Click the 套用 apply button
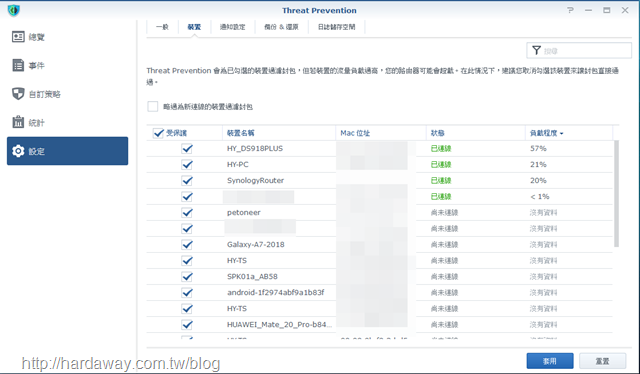This screenshot has height=374, width=640. click(x=550, y=361)
